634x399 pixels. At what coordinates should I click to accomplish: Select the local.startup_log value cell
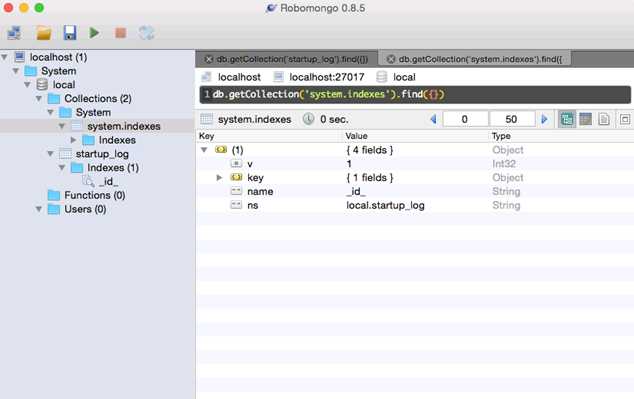point(385,205)
